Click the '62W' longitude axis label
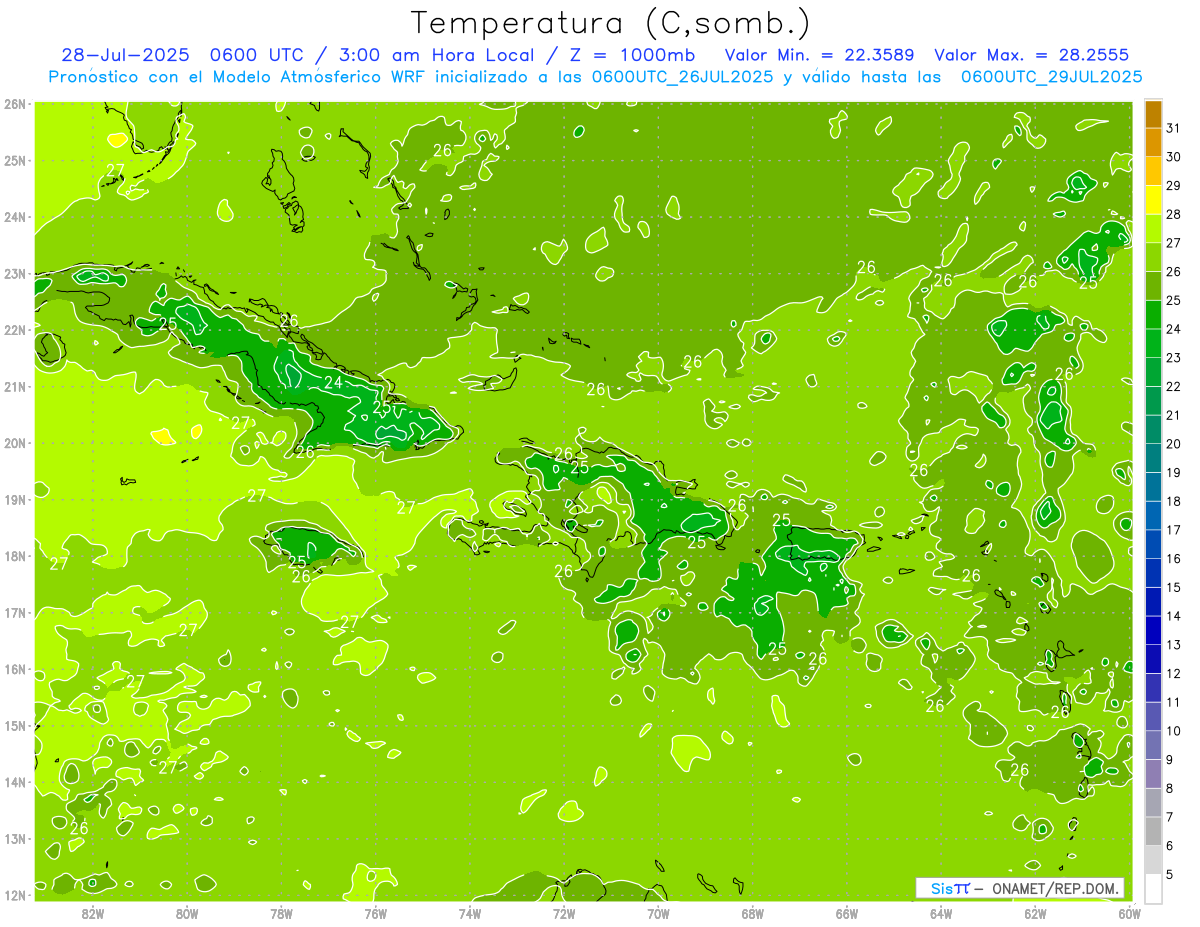Image resolution: width=1200 pixels, height=927 pixels. (1035, 914)
